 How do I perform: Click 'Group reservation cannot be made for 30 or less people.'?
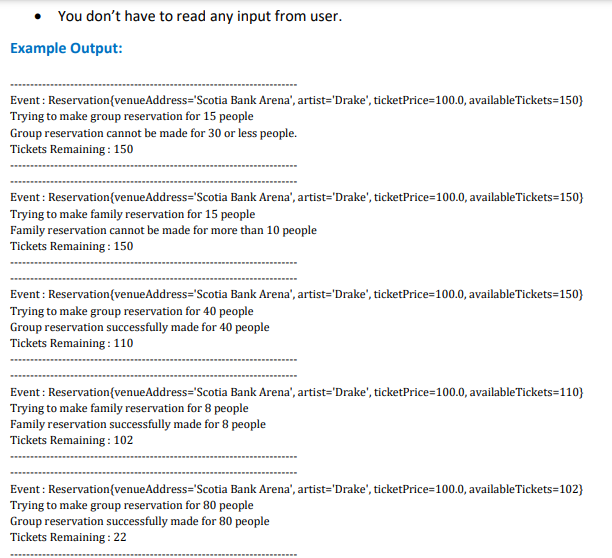[x=153, y=133]
